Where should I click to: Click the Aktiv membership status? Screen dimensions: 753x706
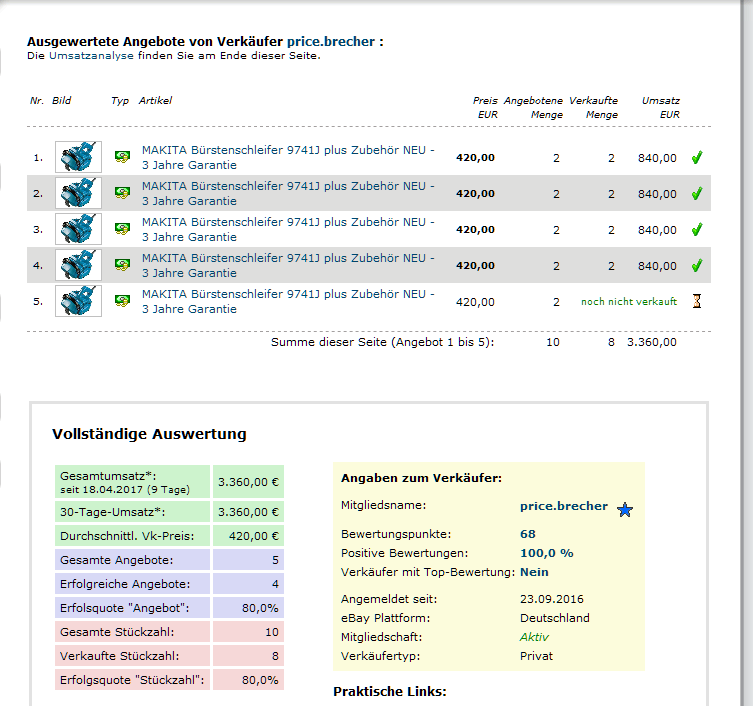(534, 637)
